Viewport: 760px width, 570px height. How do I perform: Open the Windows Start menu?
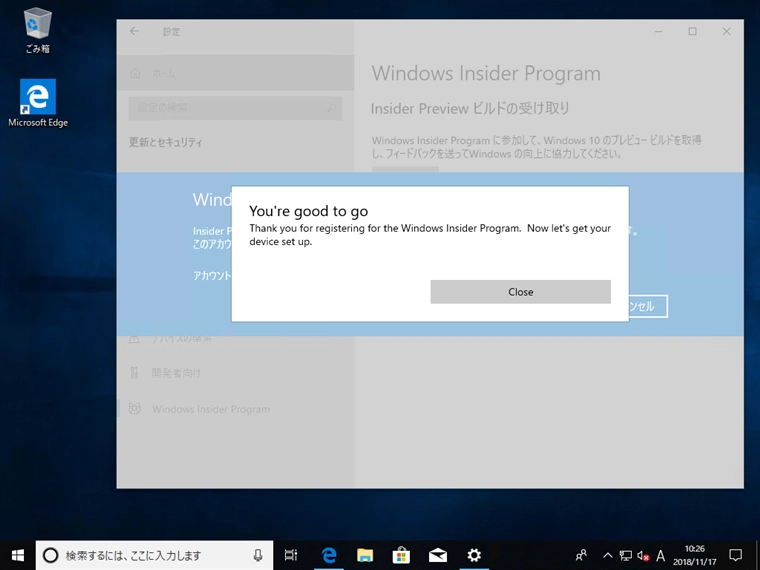(x=17, y=555)
